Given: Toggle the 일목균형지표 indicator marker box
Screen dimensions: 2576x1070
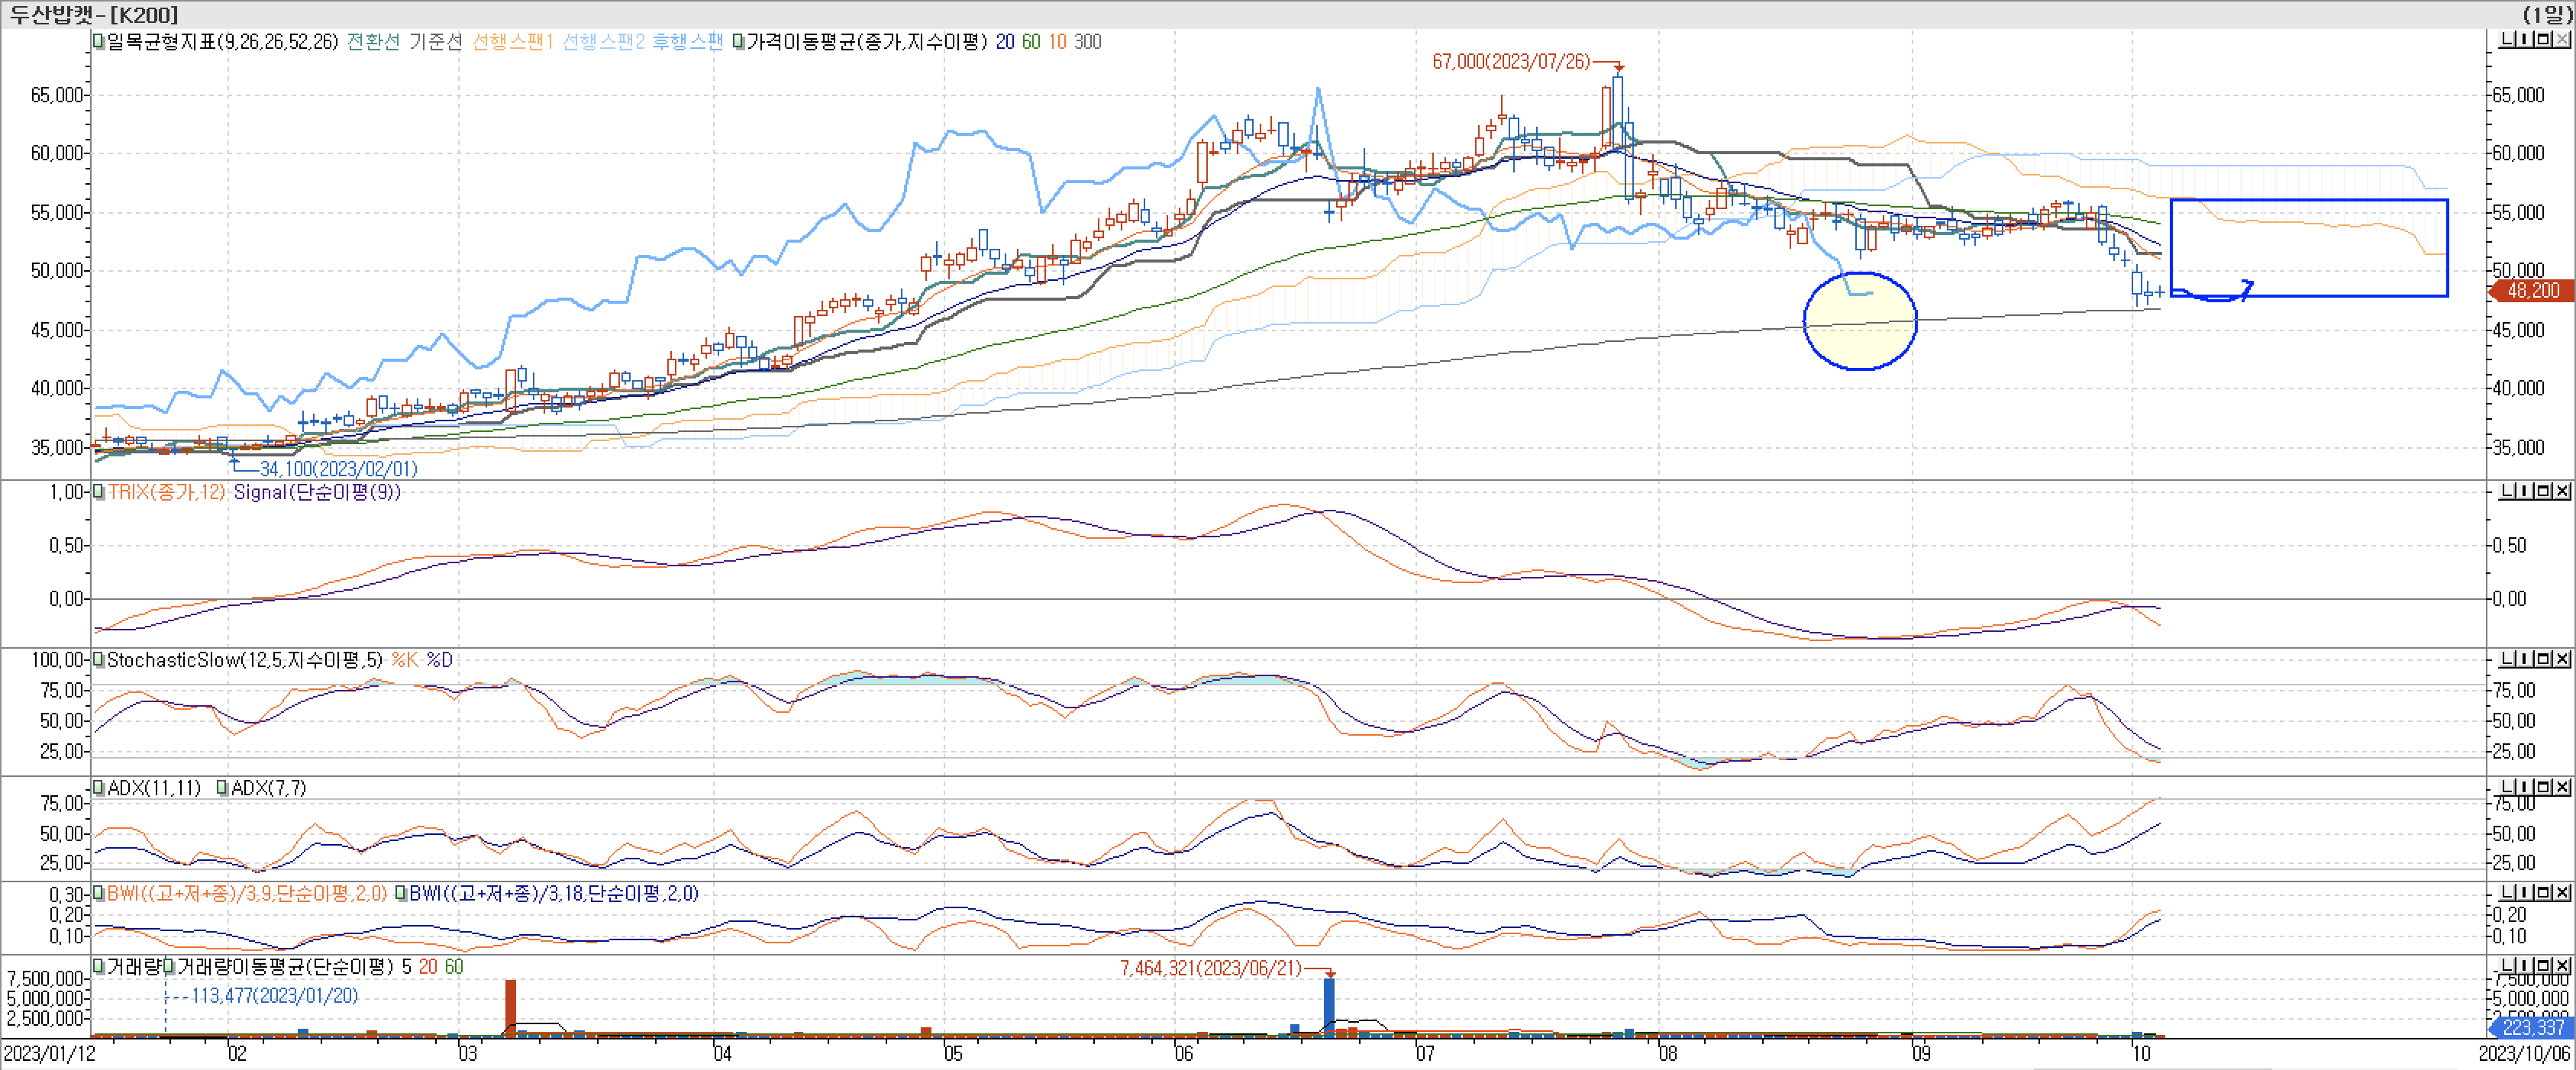Looking at the screenshot, I should click(x=98, y=41).
